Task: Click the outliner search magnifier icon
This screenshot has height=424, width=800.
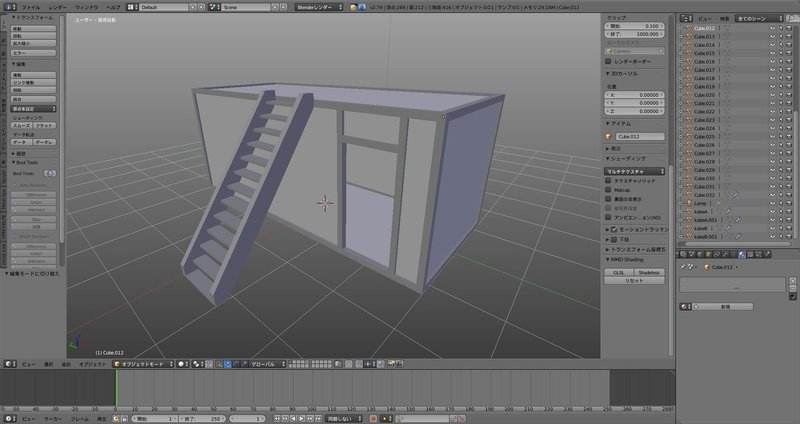Action: (790, 18)
